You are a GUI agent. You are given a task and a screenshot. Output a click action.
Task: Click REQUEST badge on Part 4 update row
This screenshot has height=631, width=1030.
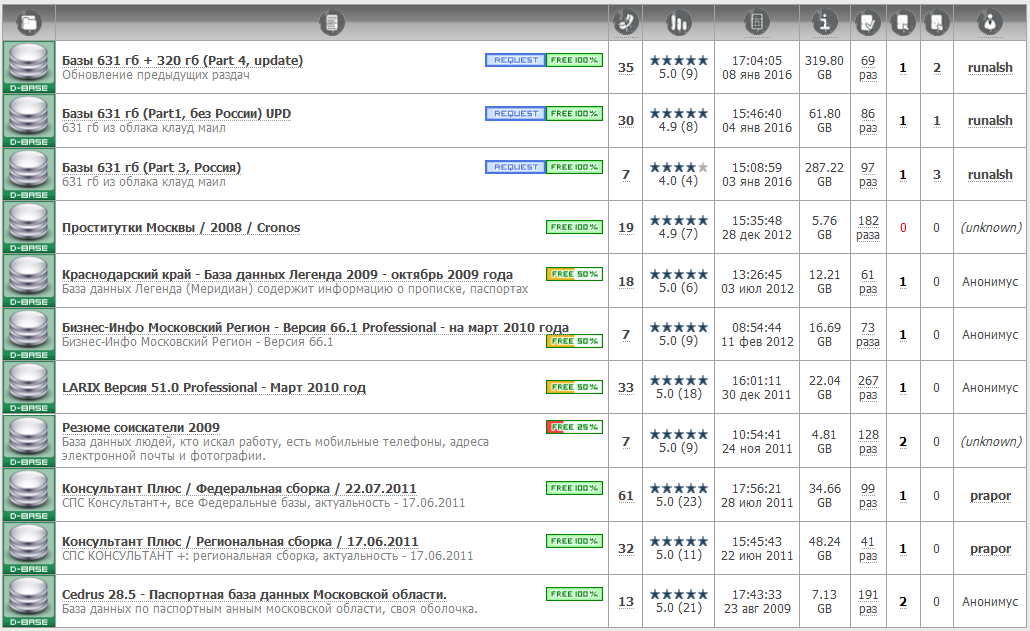tap(516, 60)
